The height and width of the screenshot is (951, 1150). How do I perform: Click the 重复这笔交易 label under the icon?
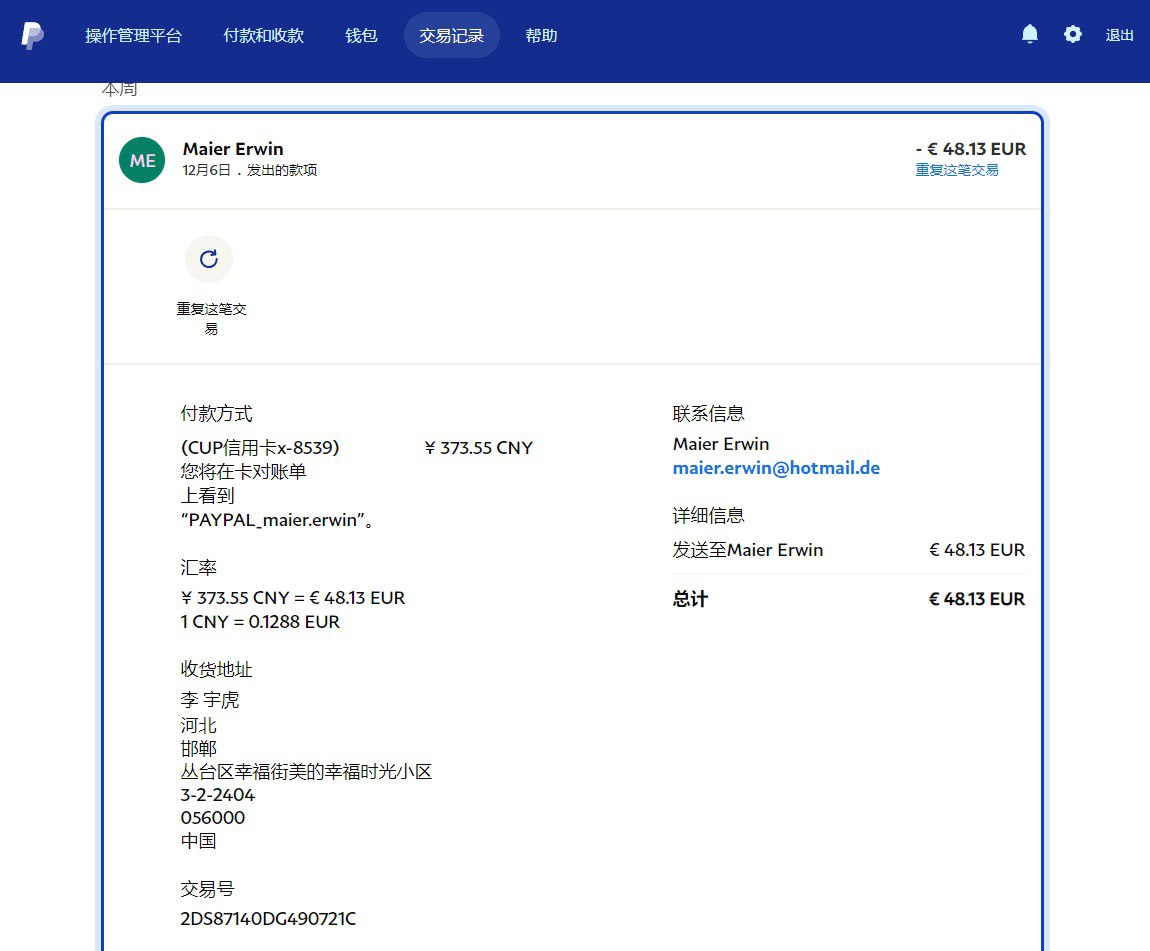tap(211, 319)
